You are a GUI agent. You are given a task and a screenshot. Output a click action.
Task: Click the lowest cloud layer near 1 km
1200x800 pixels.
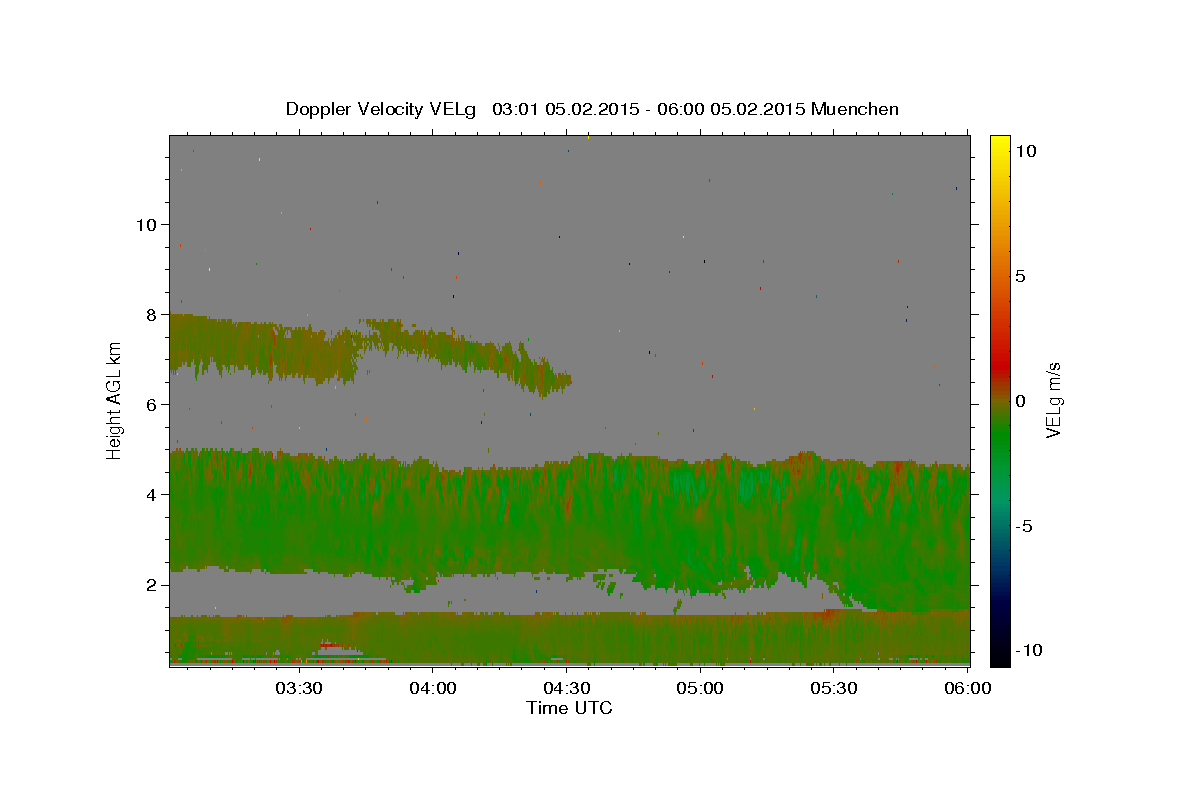click(570, 638)
